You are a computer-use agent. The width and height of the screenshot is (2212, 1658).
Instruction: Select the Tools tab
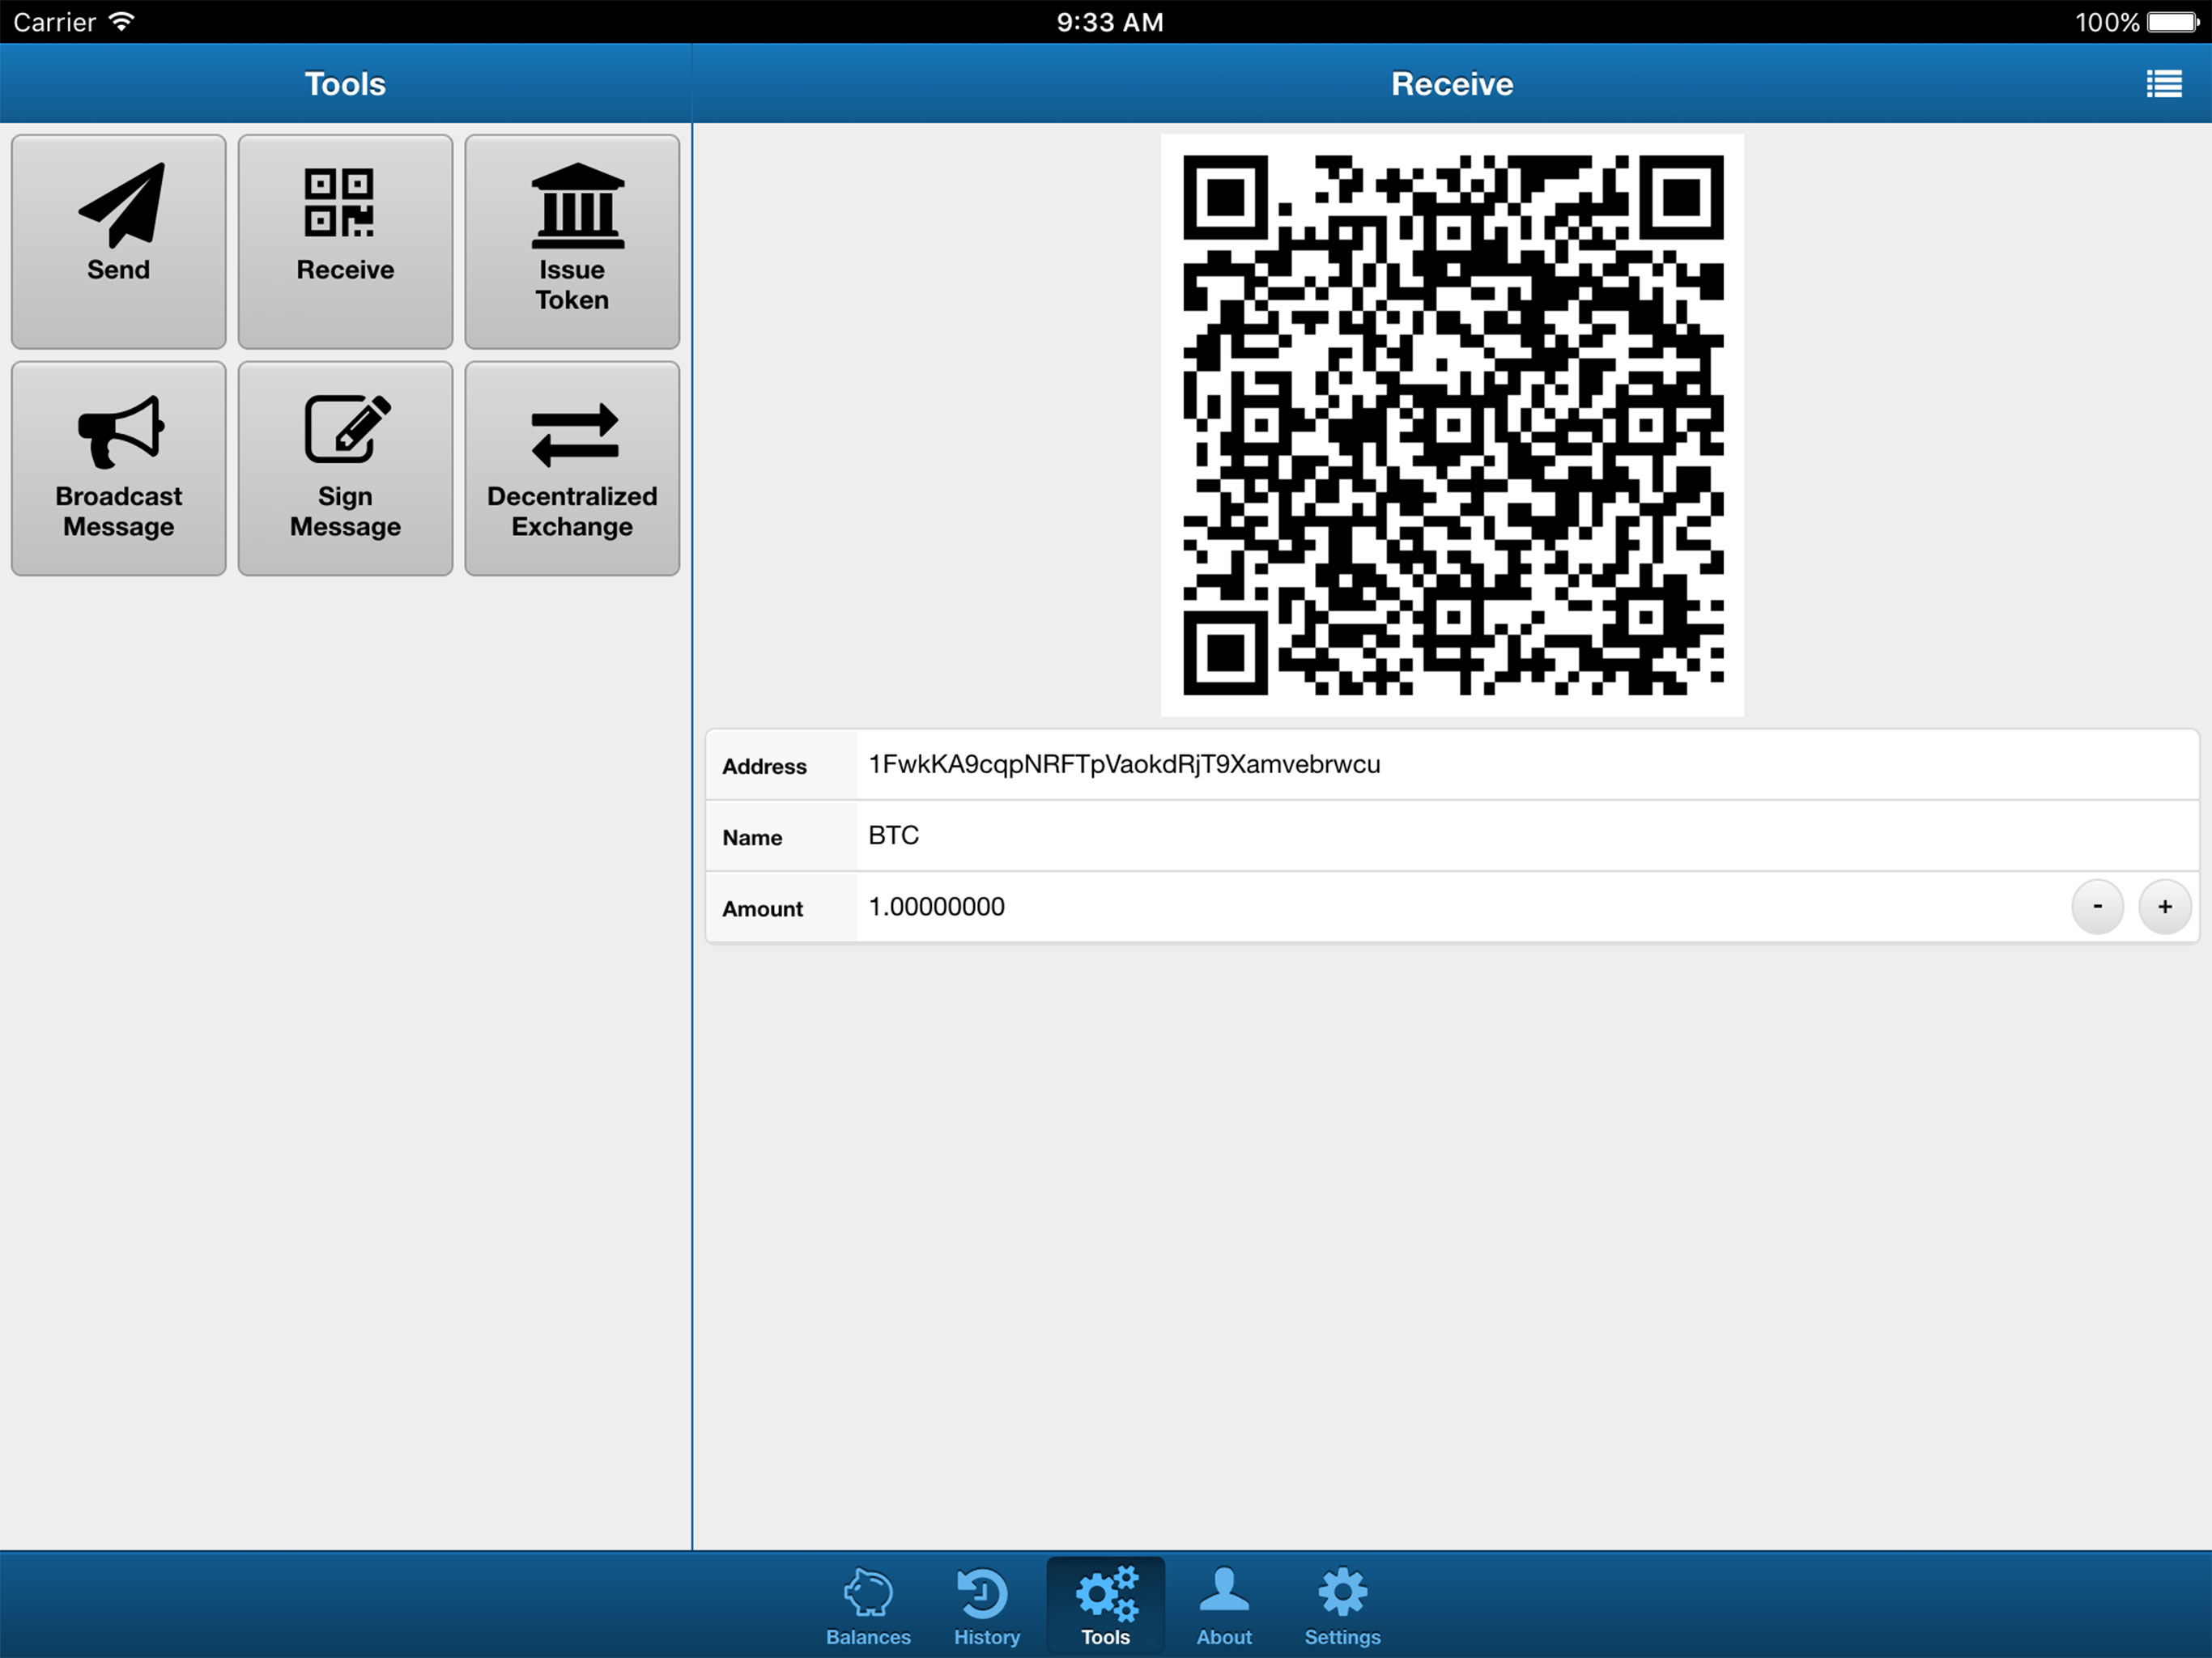pyautogui.click(x=1105, y=1606)
